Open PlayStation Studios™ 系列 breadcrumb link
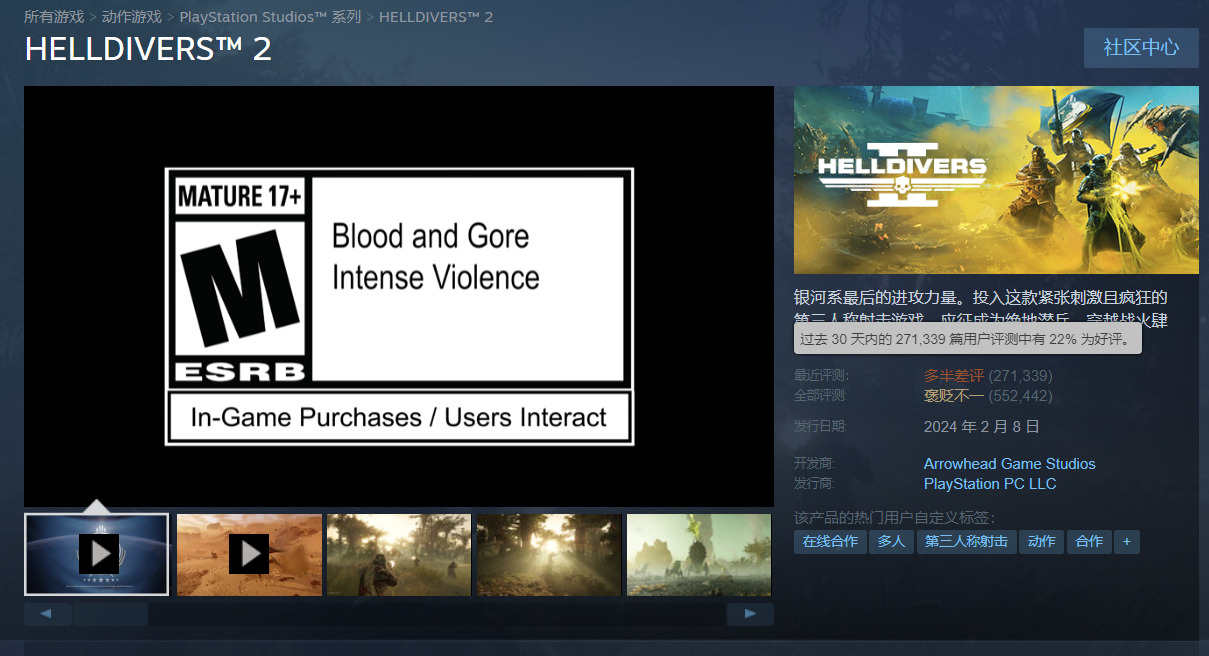The height and width of the screenshot is (656, 1209). coord(270,17)
